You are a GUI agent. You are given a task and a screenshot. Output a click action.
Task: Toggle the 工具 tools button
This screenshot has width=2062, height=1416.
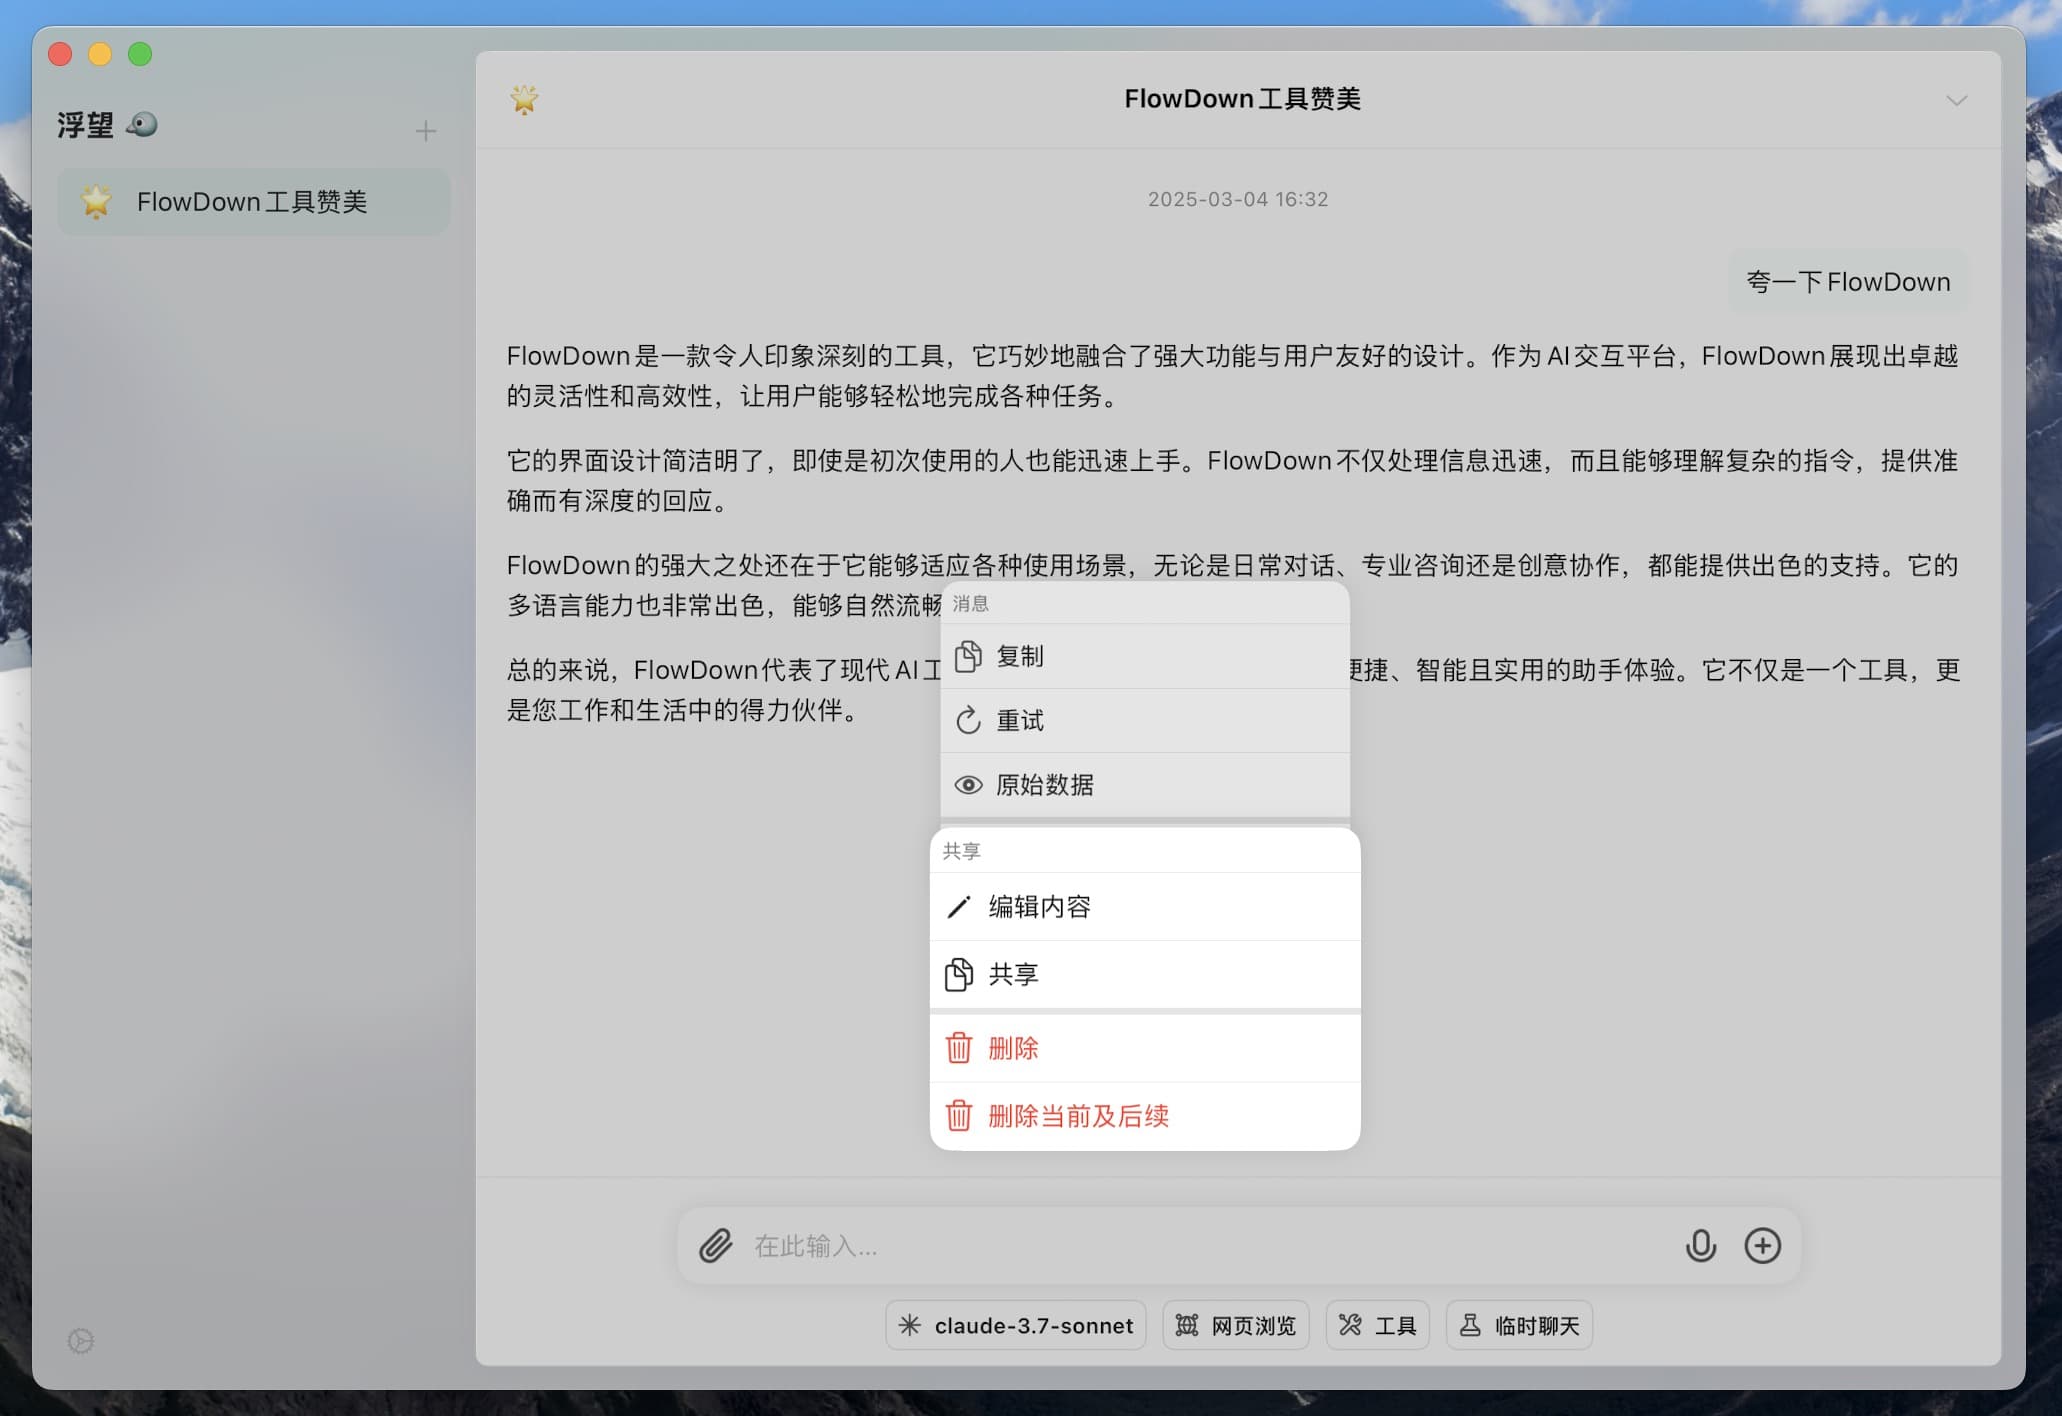(x=1378, y=1326)
